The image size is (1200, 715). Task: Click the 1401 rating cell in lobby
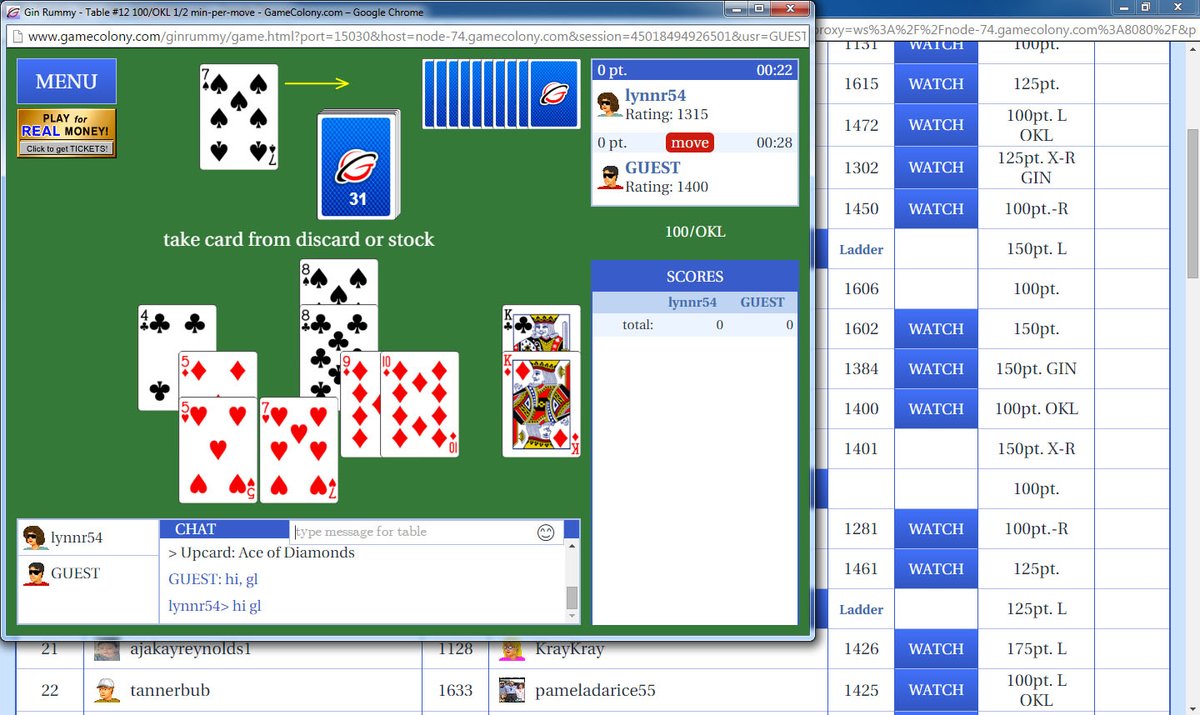pyautogui.click(x=861, y=449)
